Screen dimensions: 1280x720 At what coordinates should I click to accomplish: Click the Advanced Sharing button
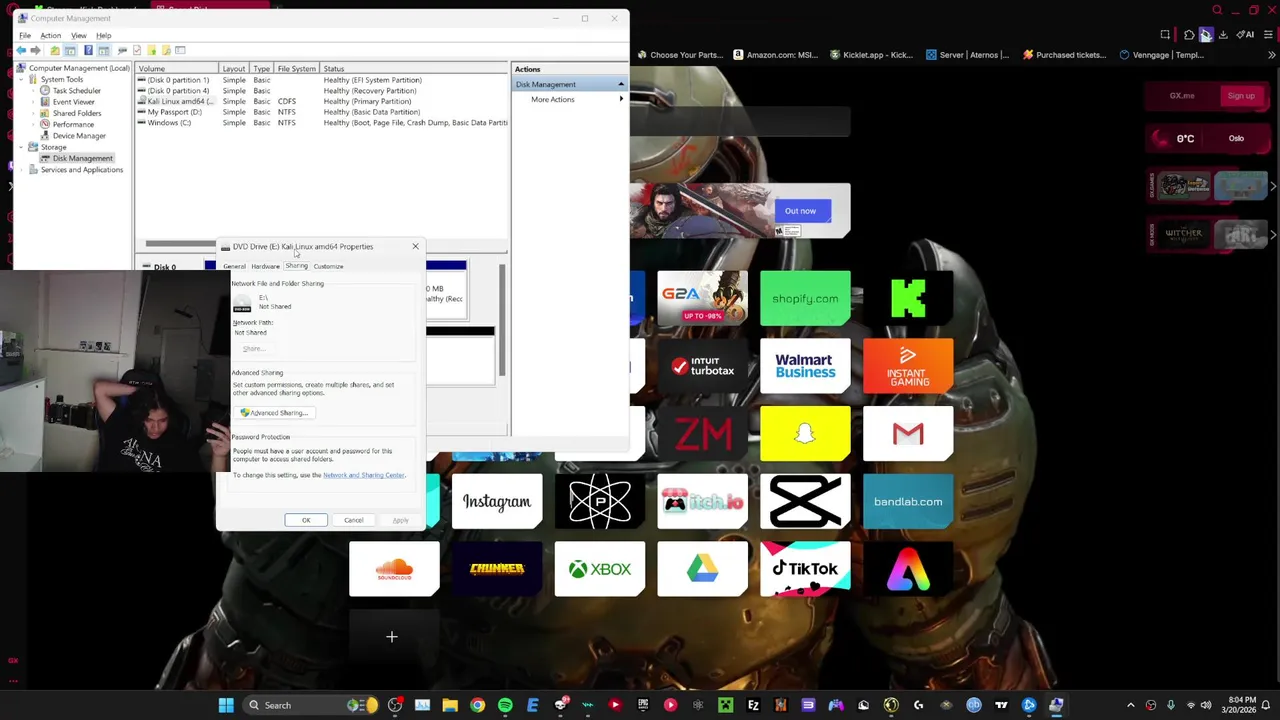point(275,413)
